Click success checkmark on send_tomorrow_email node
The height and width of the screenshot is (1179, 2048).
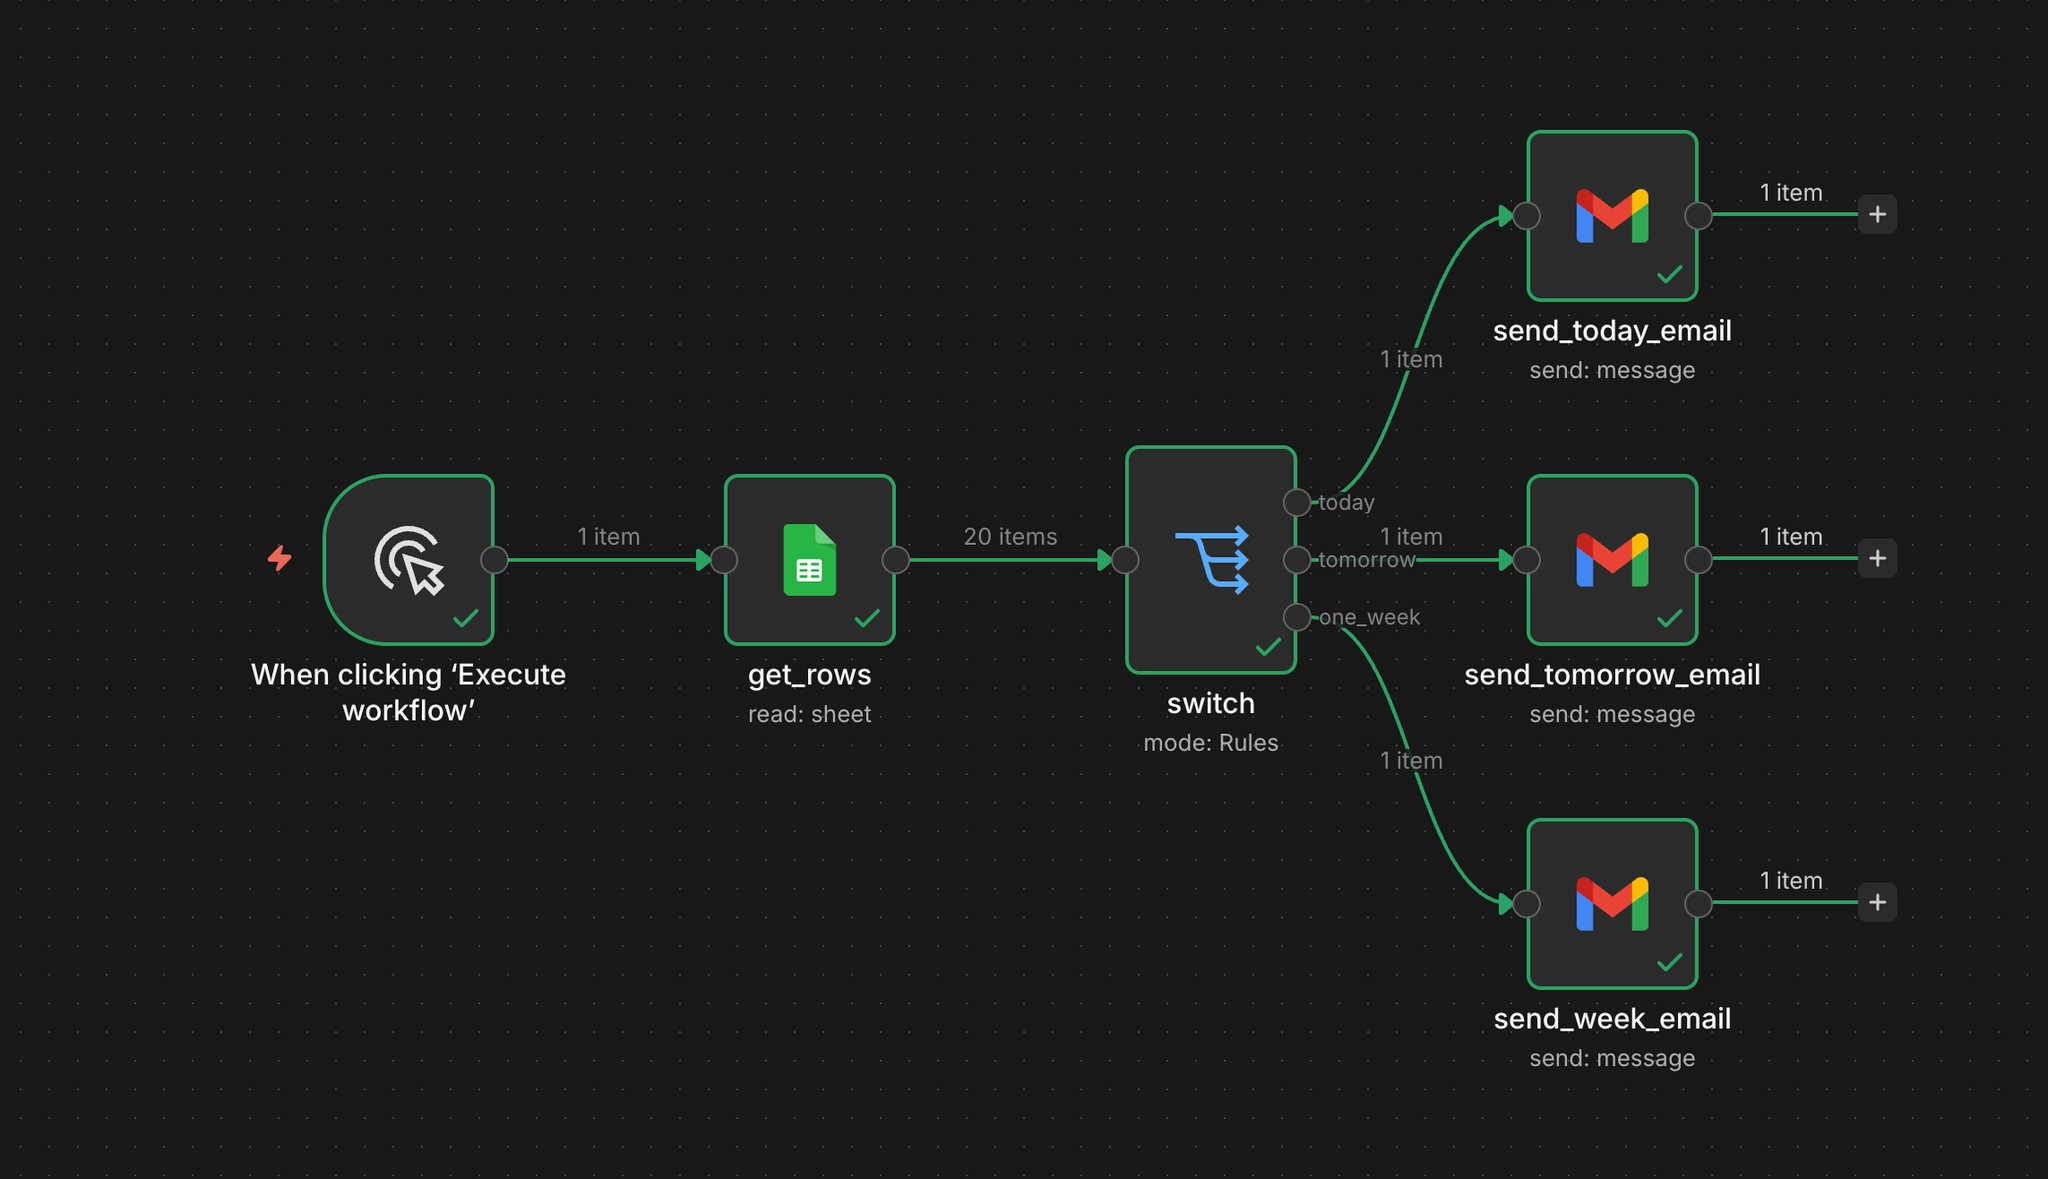tap(1670, 619)
